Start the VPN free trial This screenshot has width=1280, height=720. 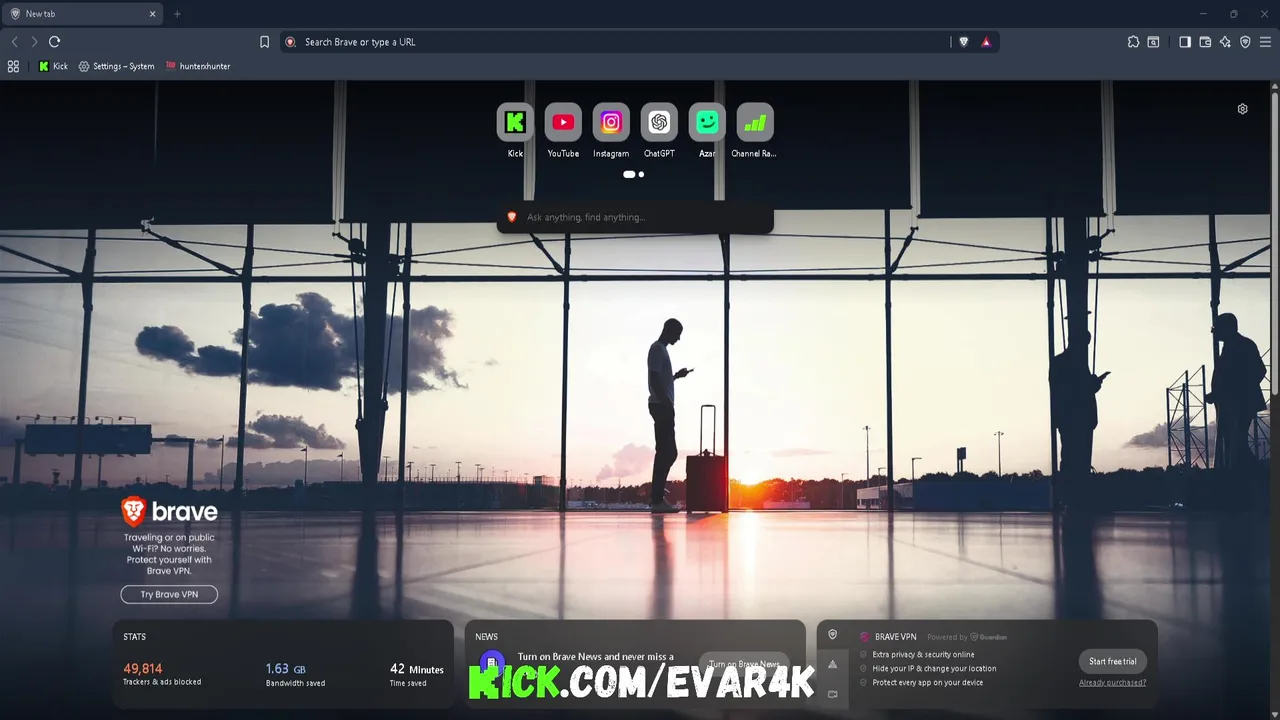(x=1112, y=661)
